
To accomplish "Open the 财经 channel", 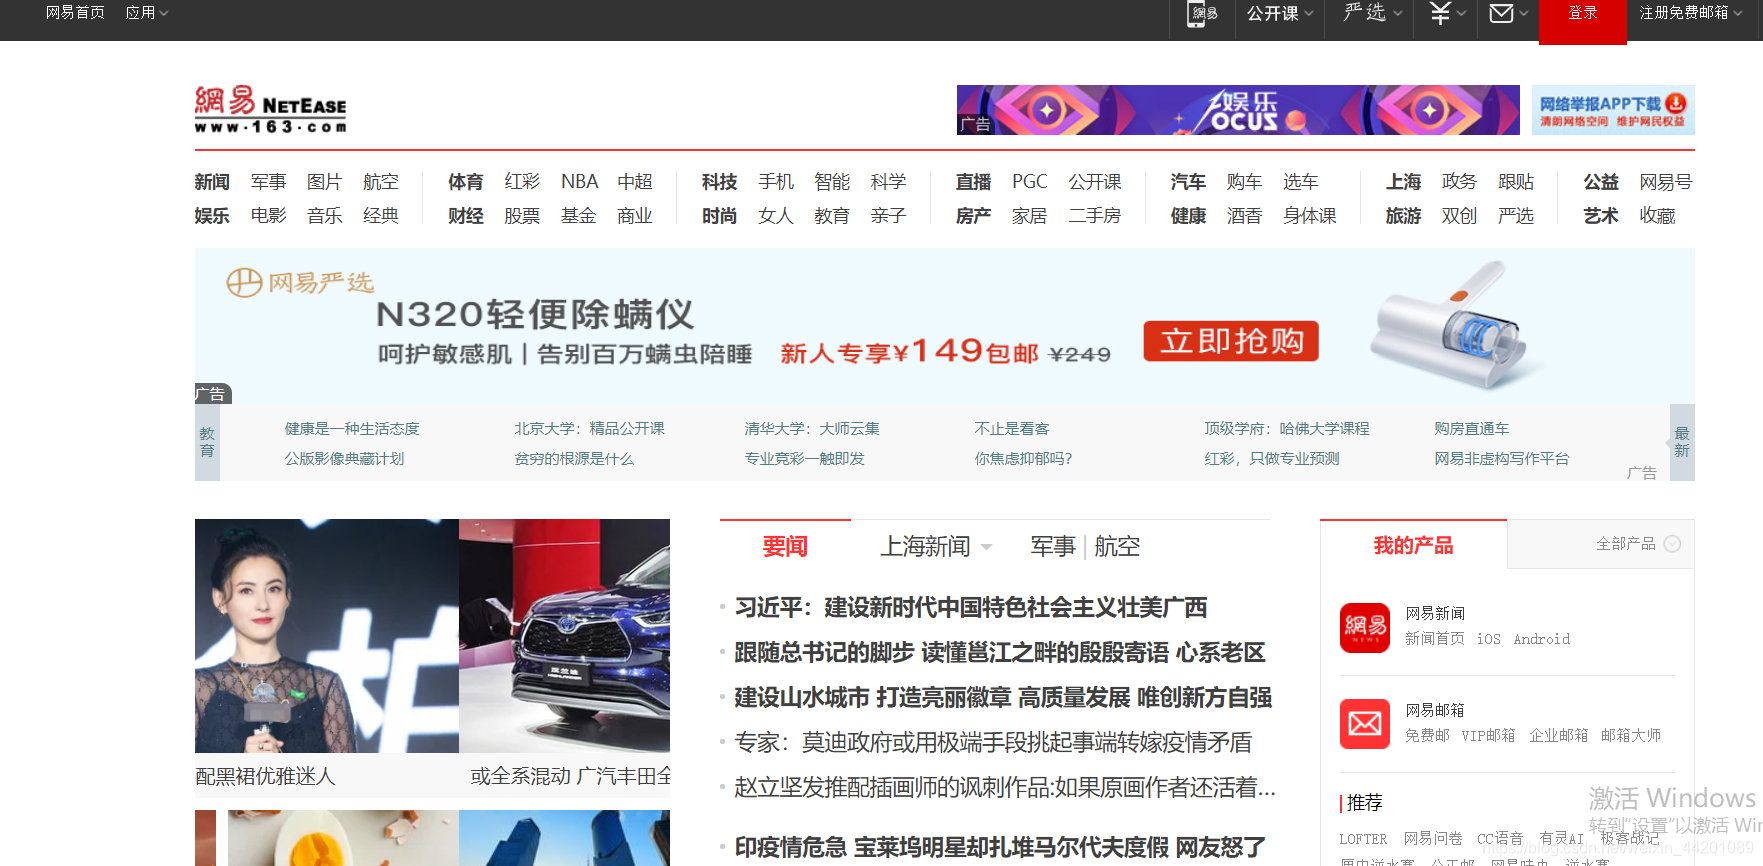I will pos(465,216).
